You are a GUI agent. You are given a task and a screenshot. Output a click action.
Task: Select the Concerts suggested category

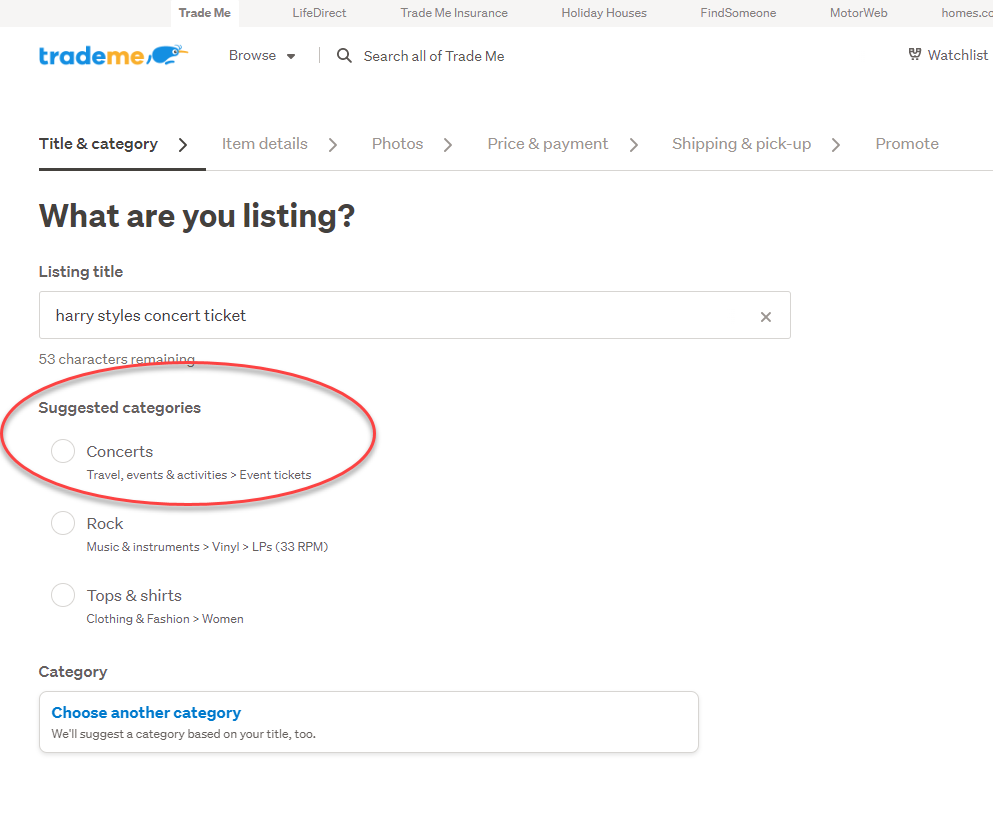[63, 452]
